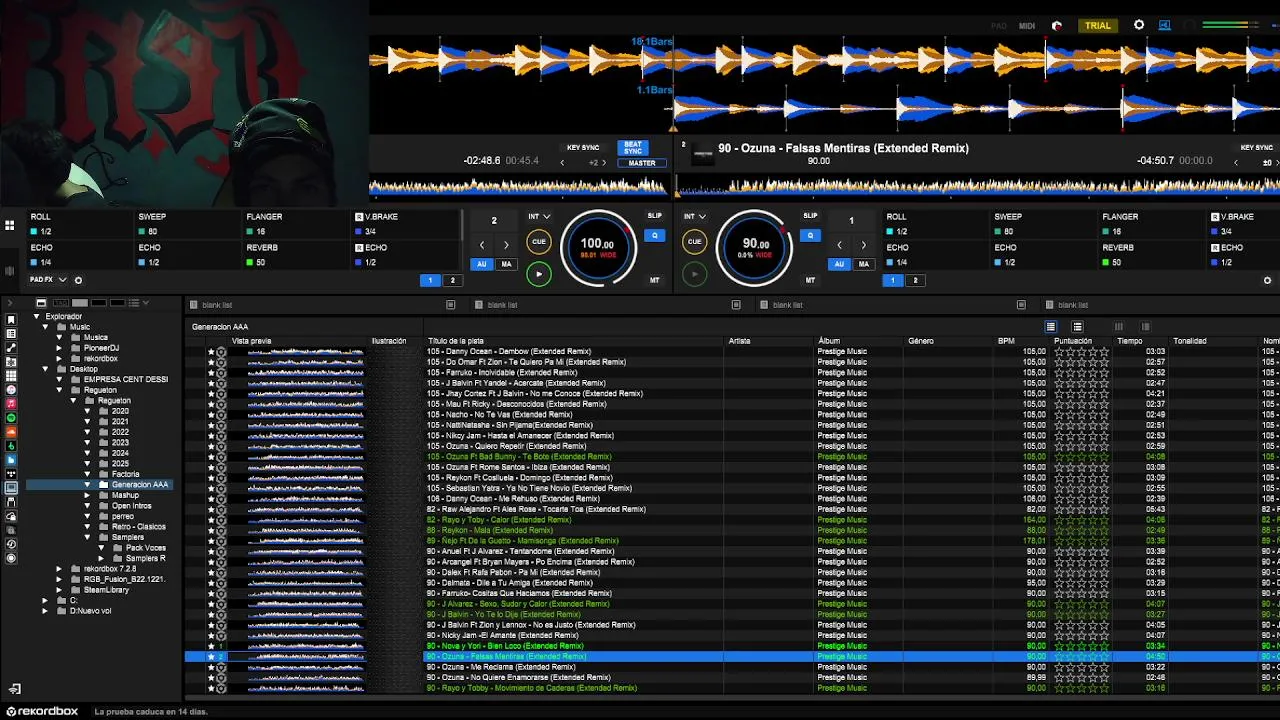This screenshot has width=1280, height=720.
Task: Click the play button on deck 2
Action: (694, 273)
